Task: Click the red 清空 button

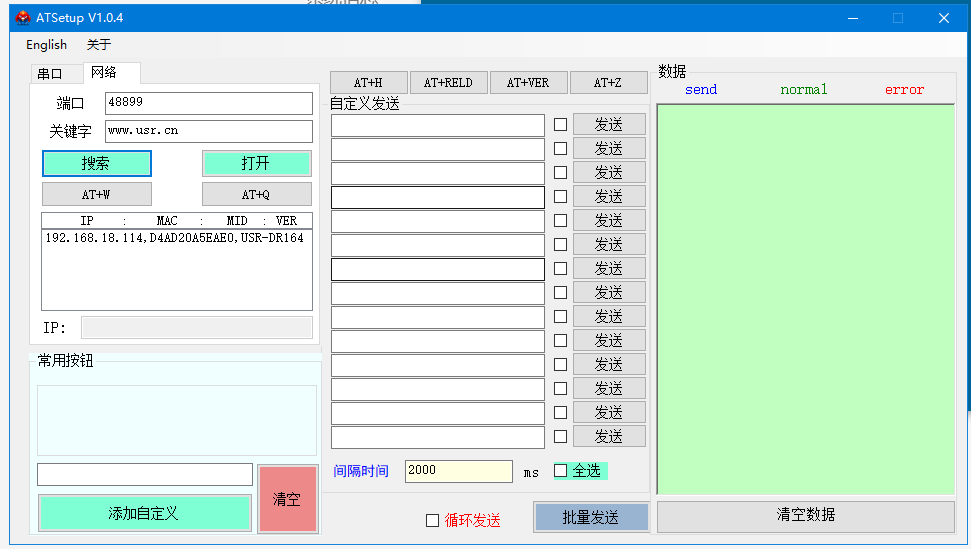Action: [x=287, y=499]
